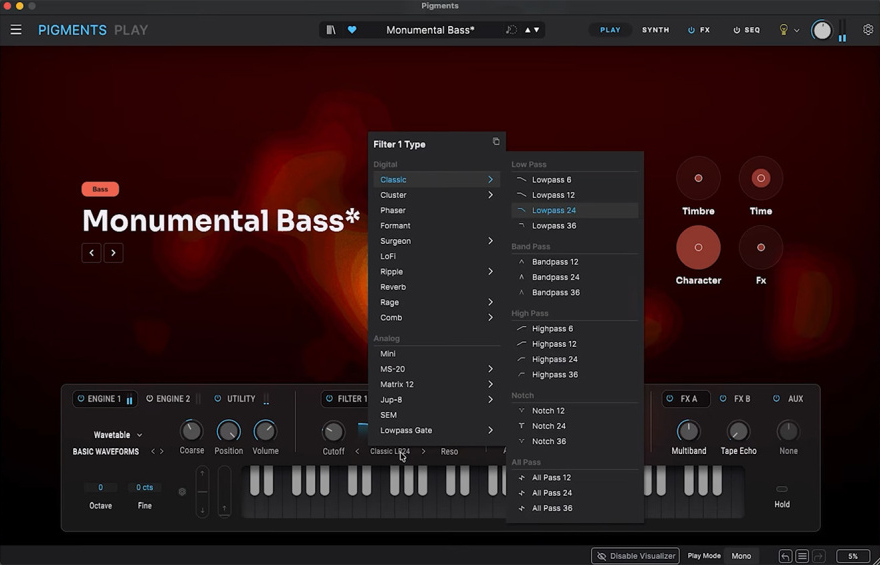The height and width of the screenshot is (565, 880).
Task: Toggle the SEQ power in top bar
Action: (x=736, y=30)
